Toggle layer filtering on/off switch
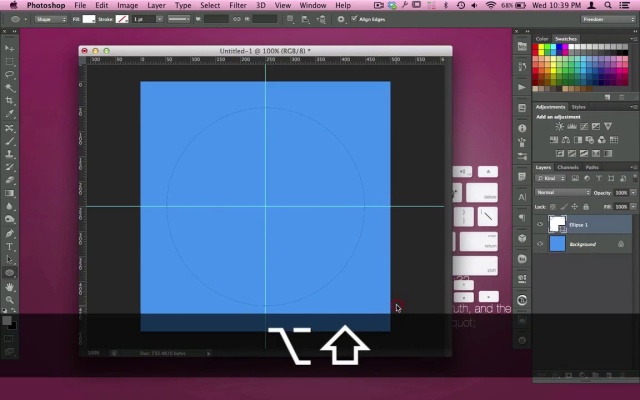Image resolution: width=640 pixels, height=400 pixels. tap(635, 178)
